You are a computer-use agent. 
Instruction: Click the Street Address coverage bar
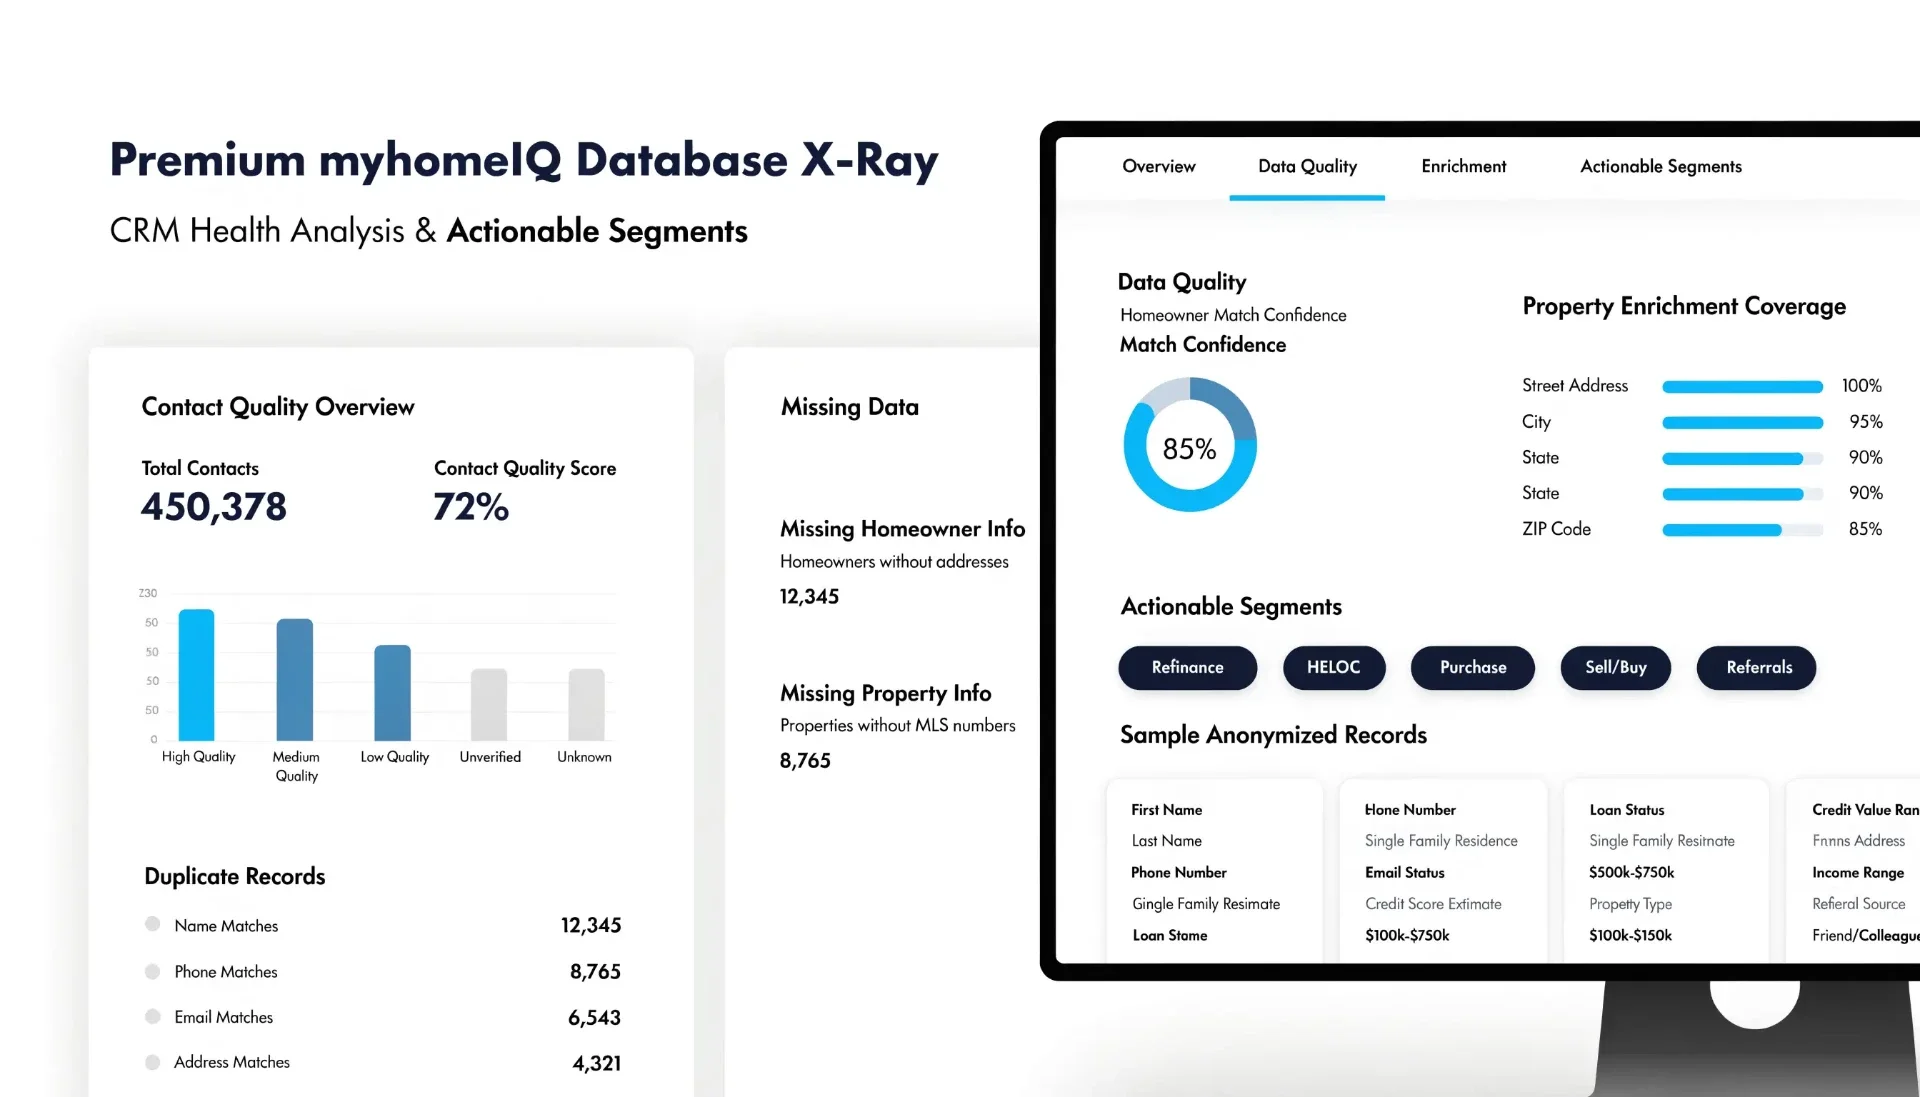pos(1742,386)
